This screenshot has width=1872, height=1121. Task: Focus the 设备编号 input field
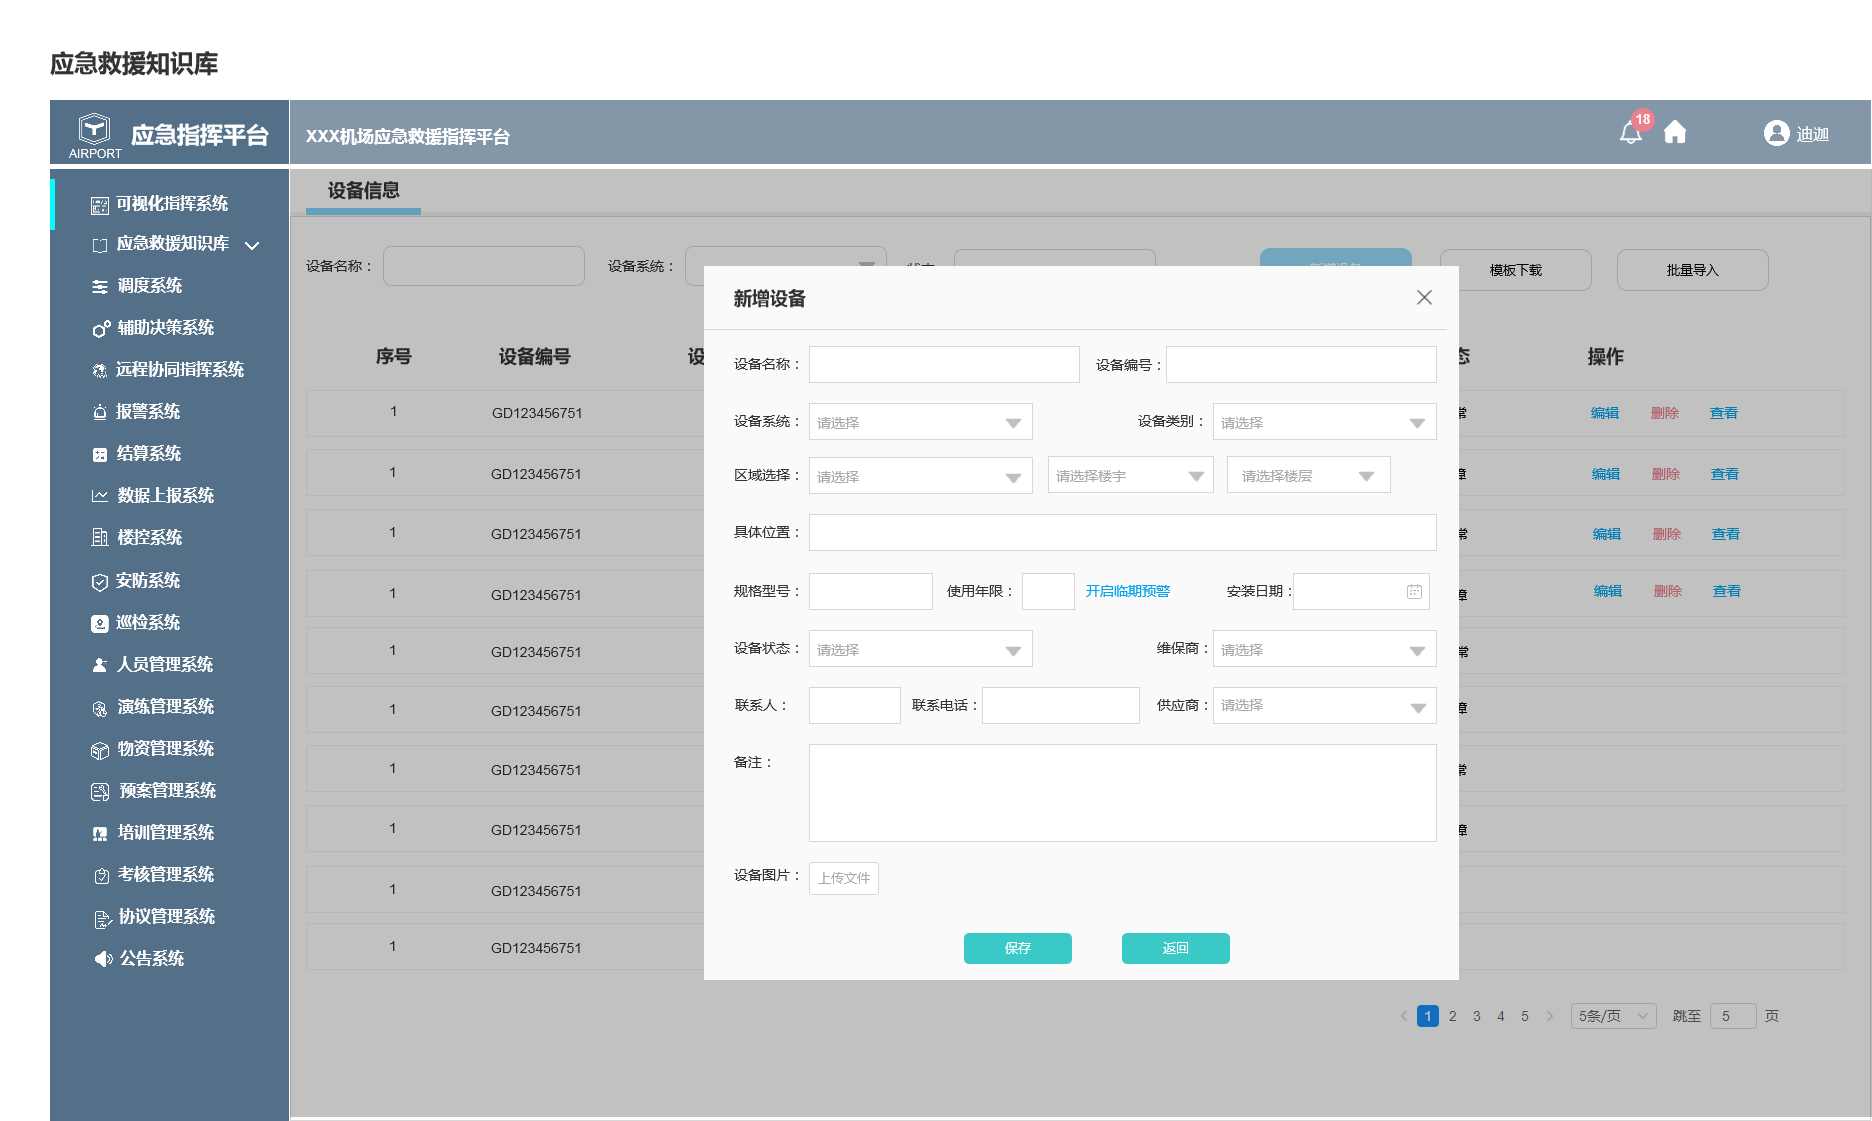1301,364
